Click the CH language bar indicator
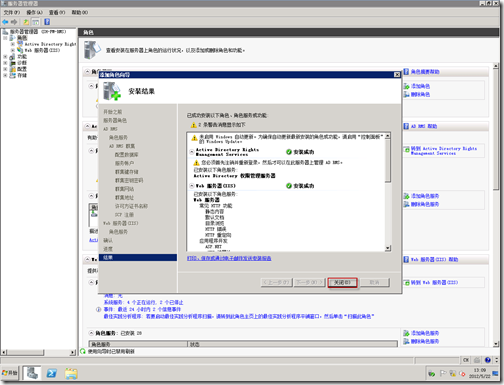 point(466,360)
